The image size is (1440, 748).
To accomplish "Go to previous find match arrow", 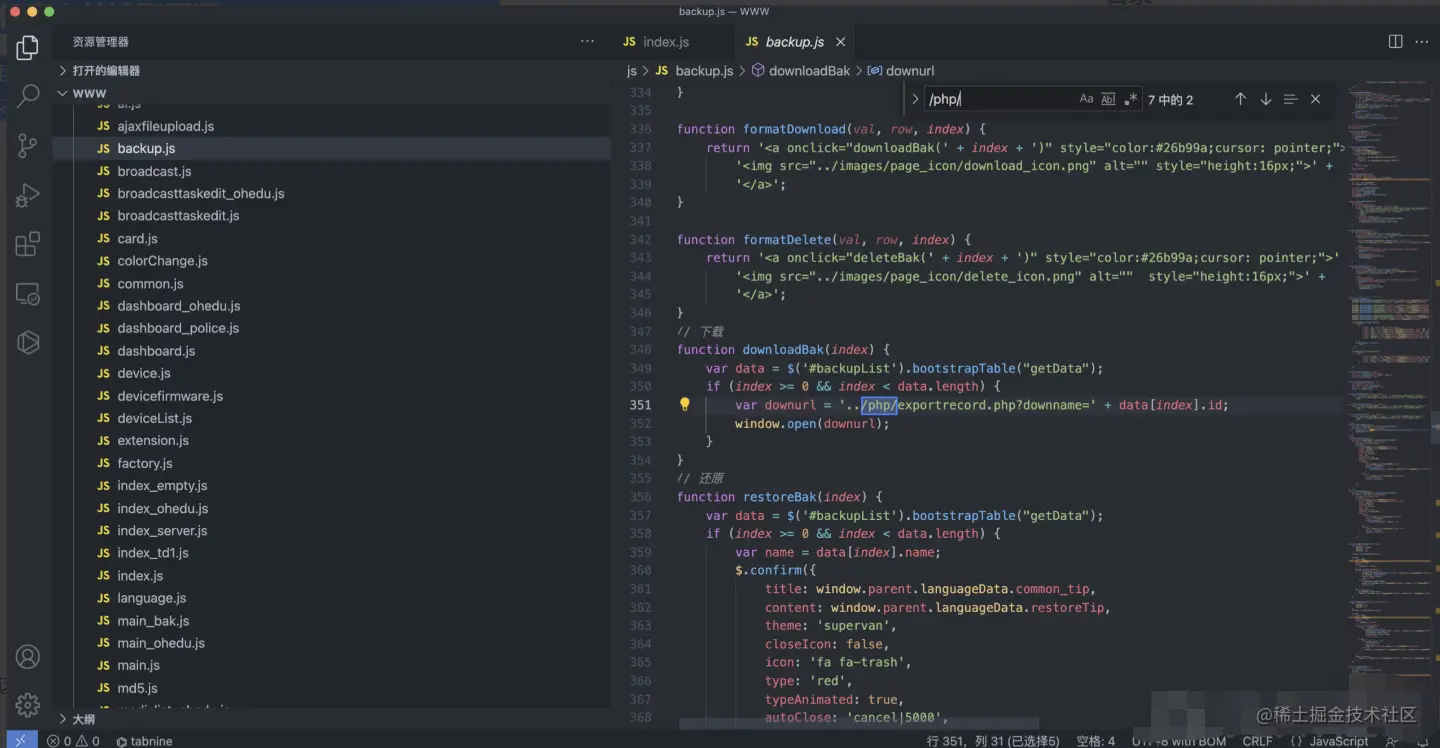I will [x=1240, y=99].
